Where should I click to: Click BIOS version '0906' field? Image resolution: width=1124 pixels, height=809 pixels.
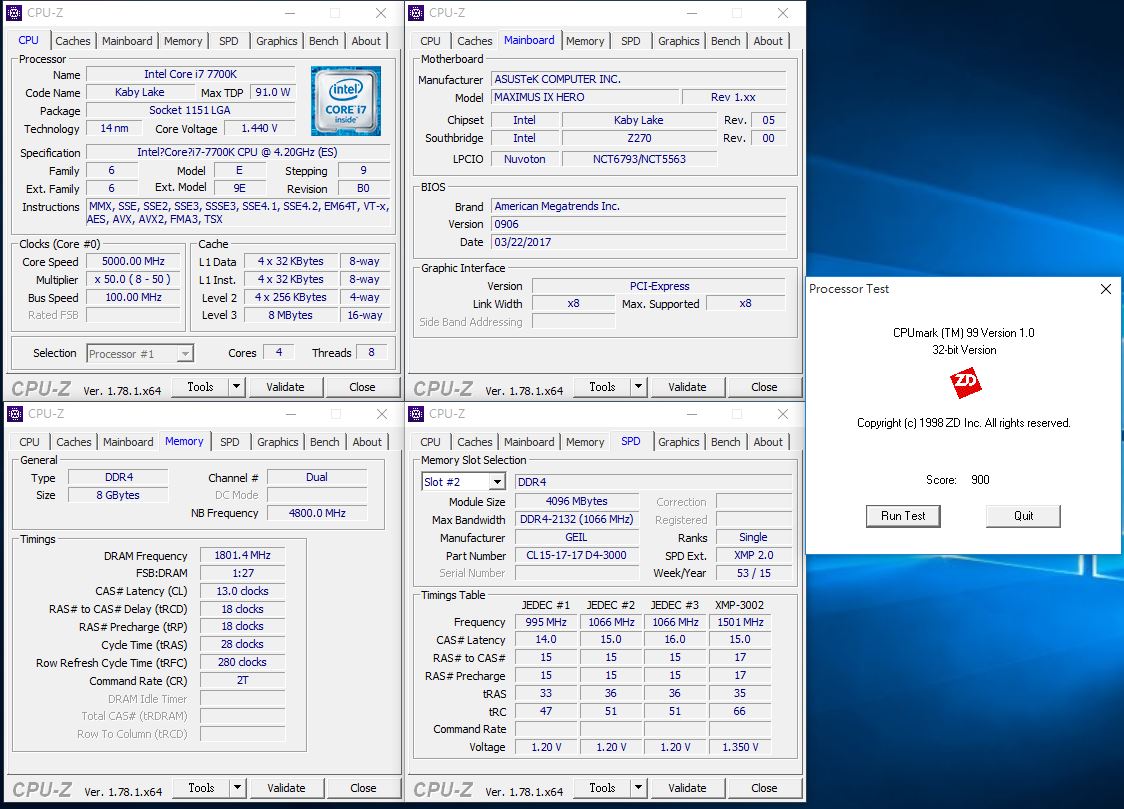click(x=639, y=224)
